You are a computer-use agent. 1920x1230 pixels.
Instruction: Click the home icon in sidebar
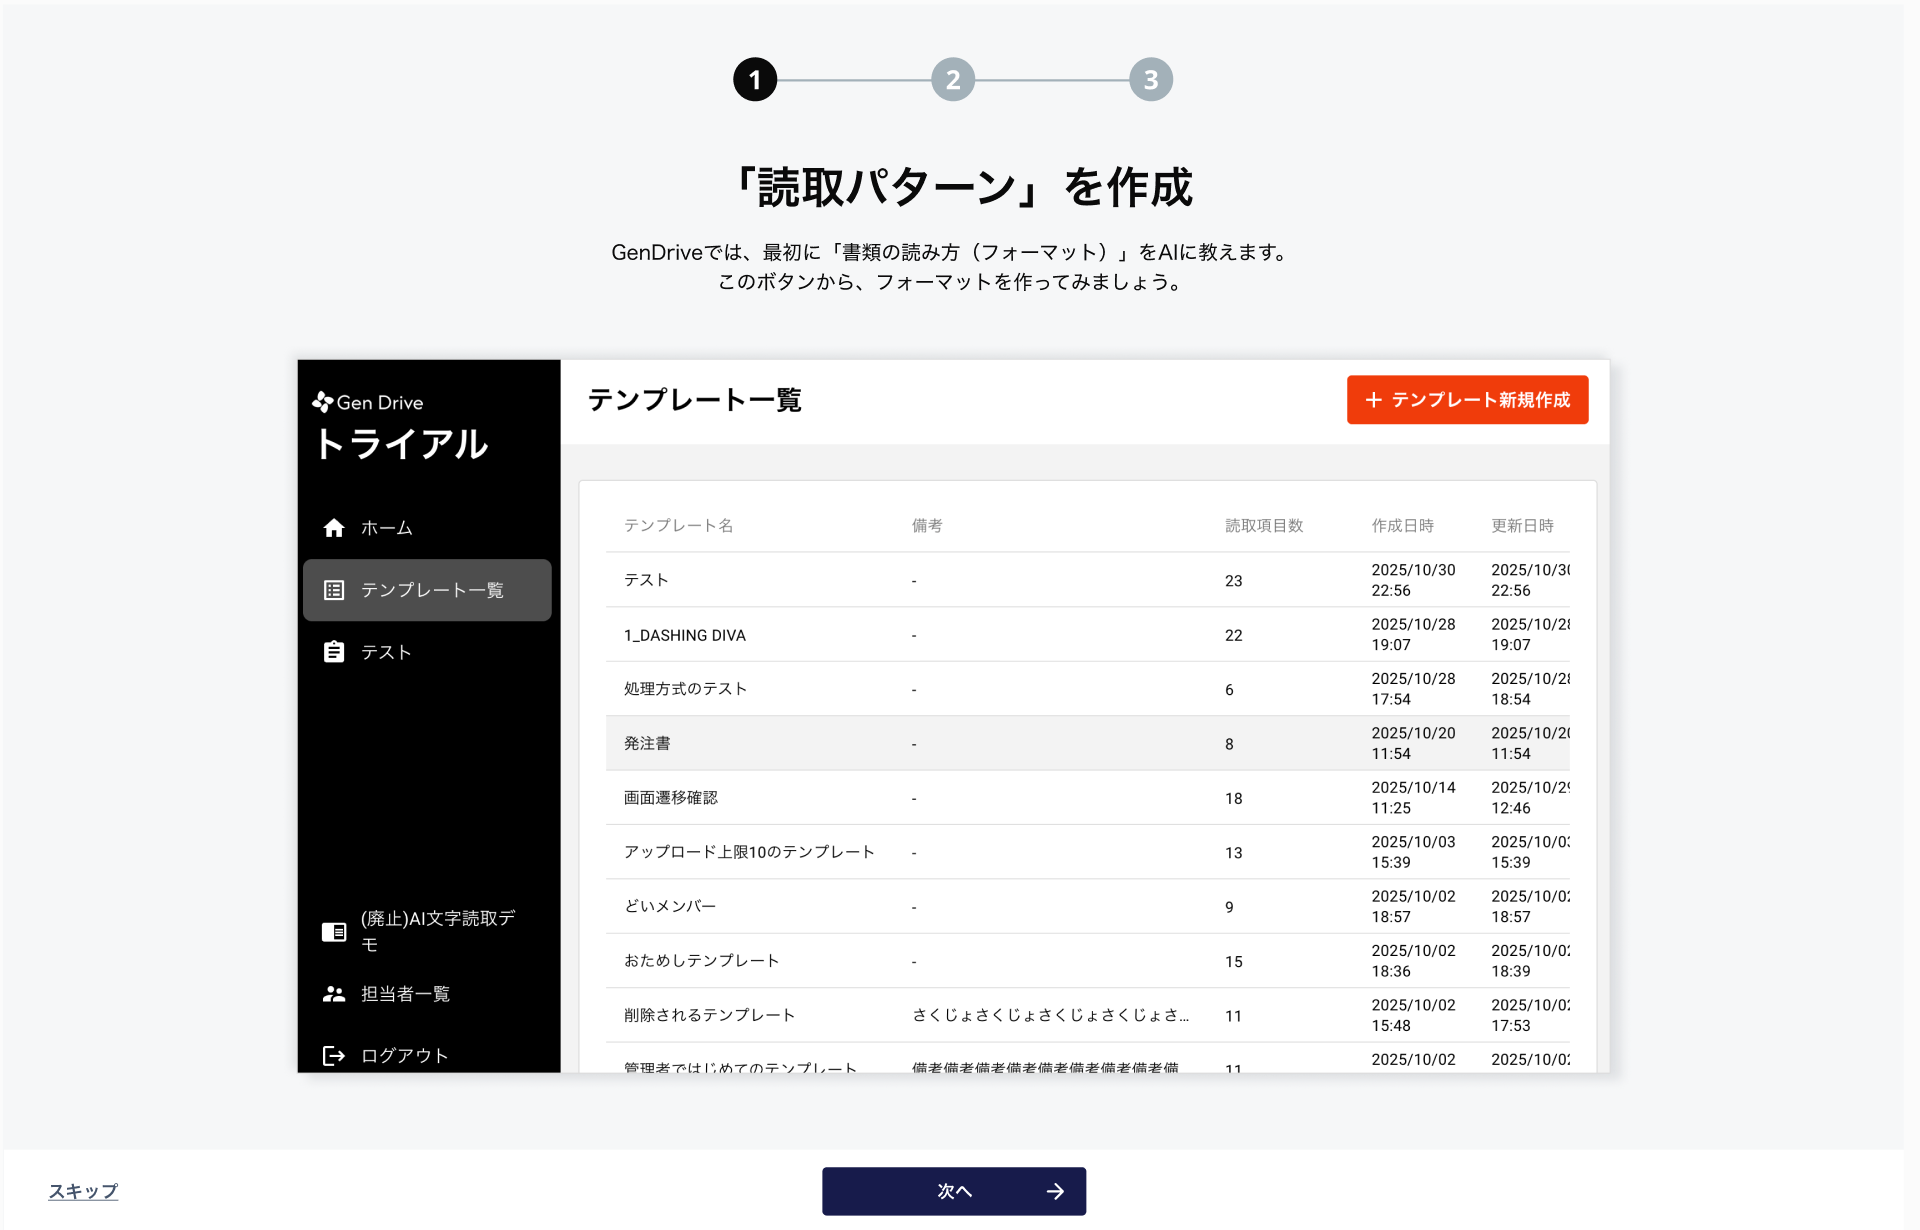coord(334,528)
